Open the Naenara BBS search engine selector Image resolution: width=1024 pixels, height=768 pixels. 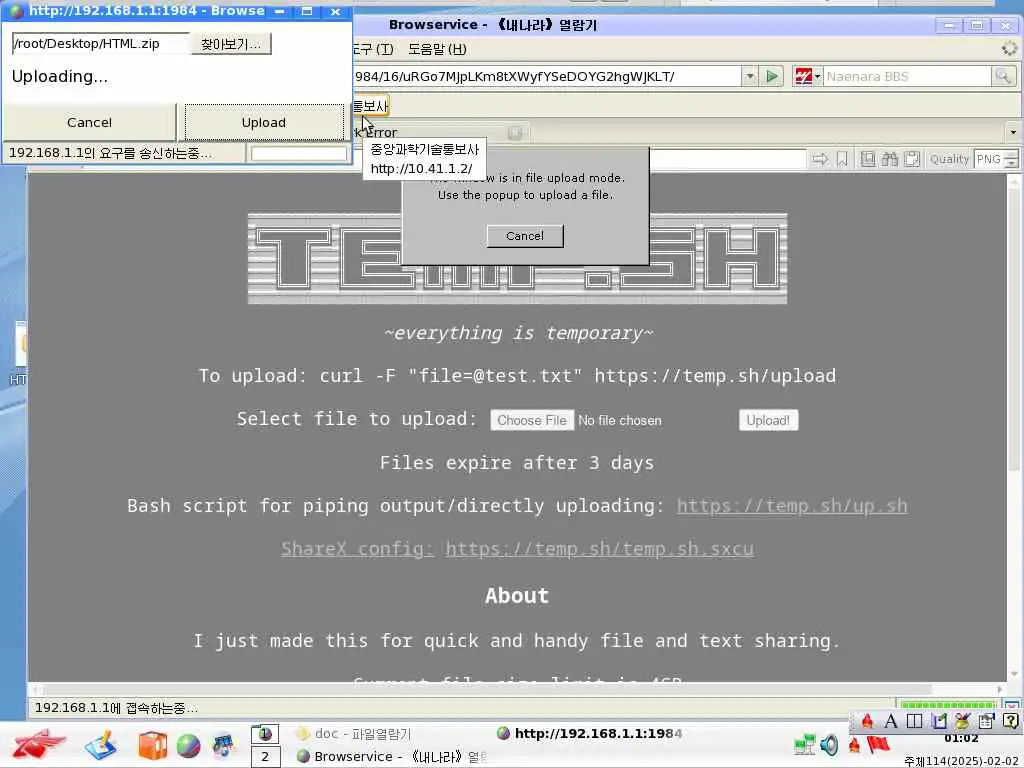point(807,76)
